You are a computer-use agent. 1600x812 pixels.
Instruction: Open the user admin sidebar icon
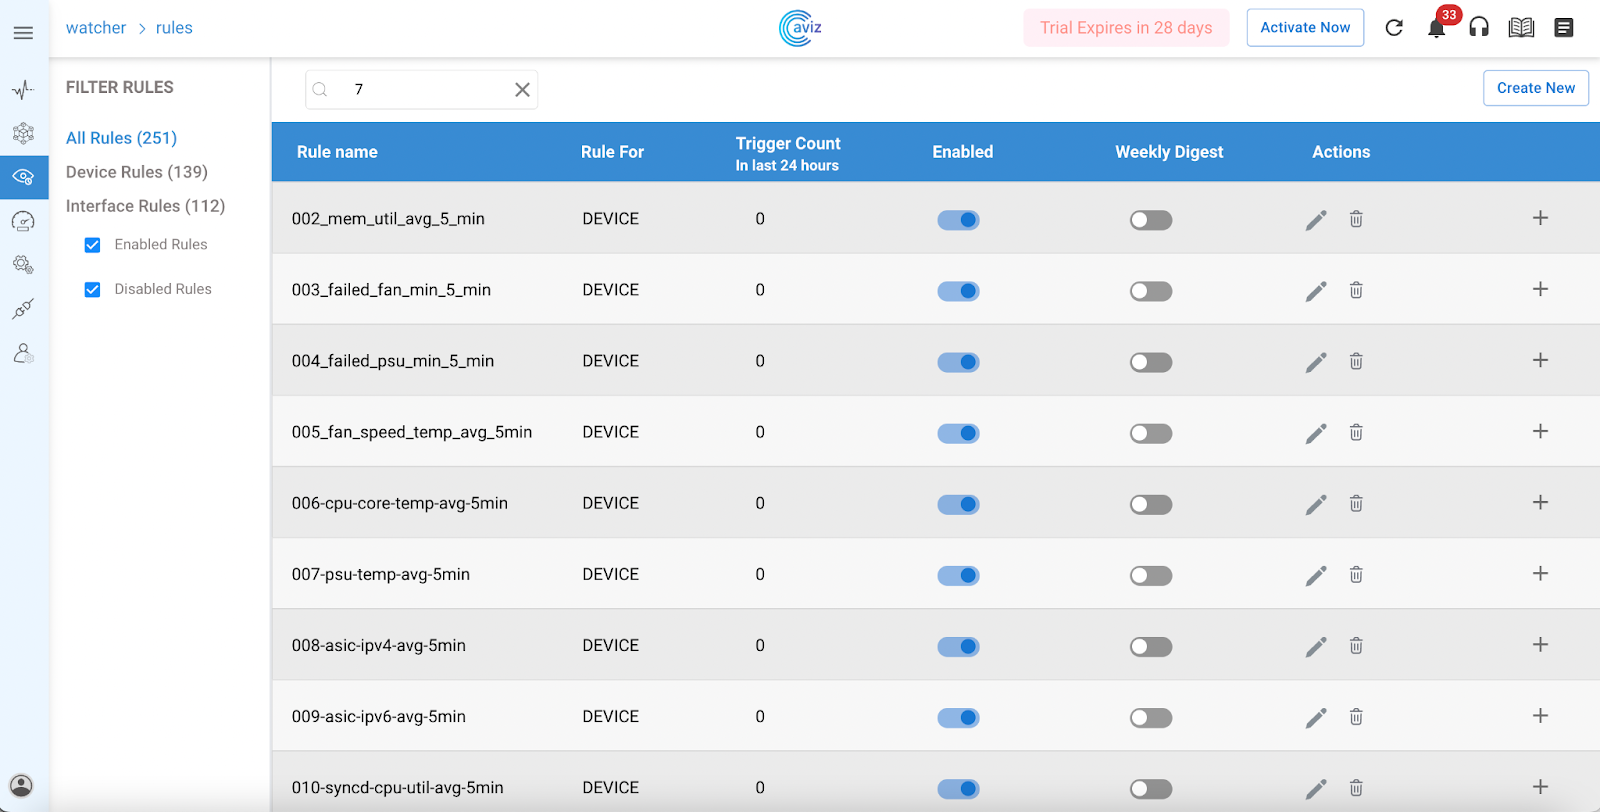[23, 353]
